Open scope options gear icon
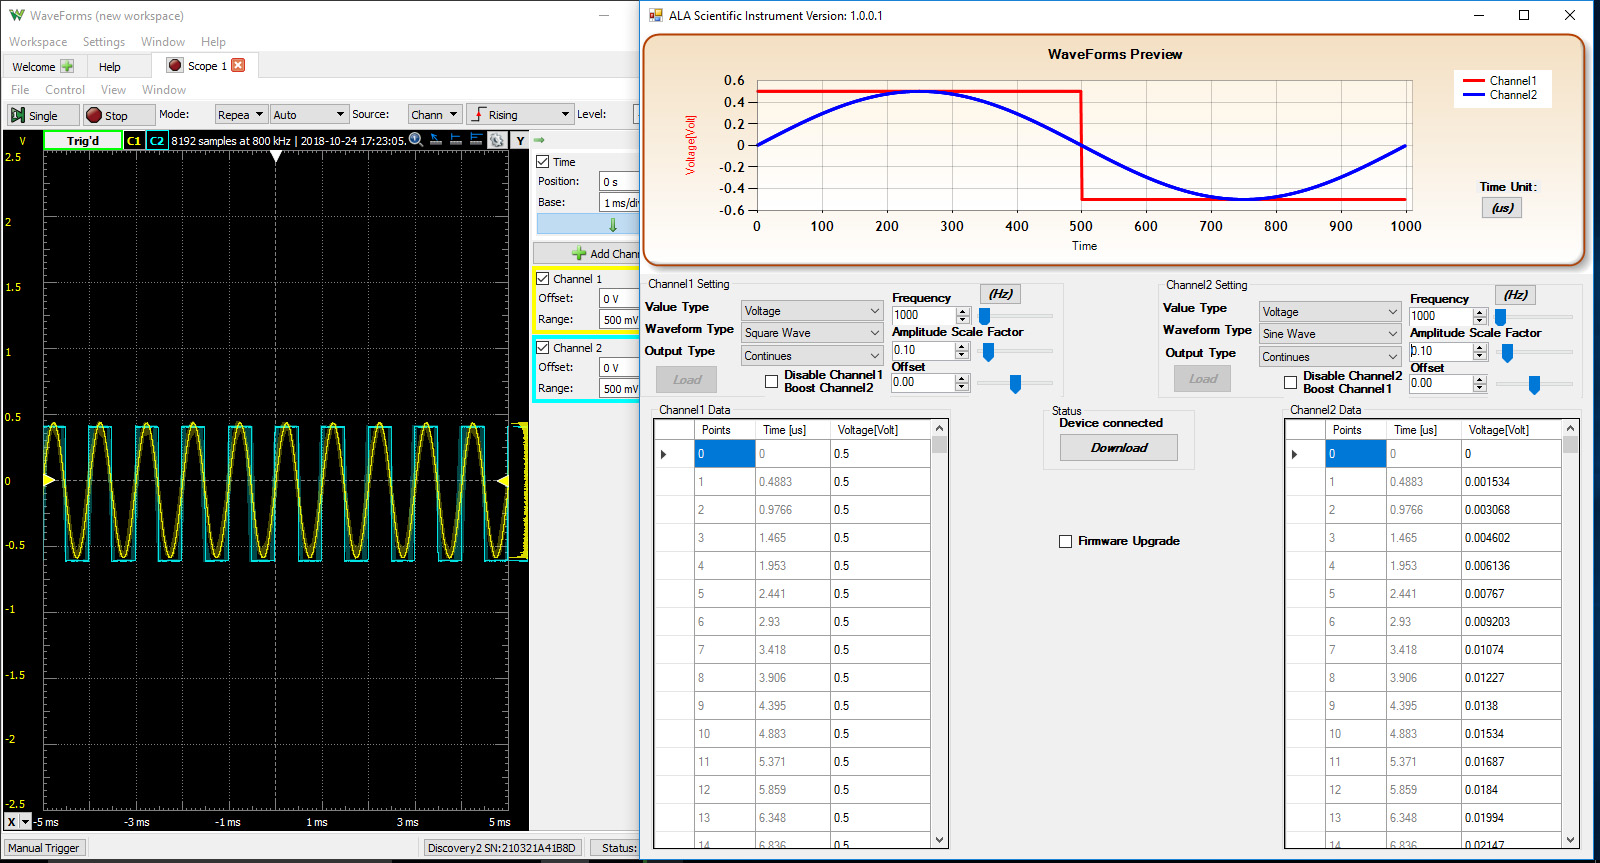 pyautogui.click(x=497, y=140)
